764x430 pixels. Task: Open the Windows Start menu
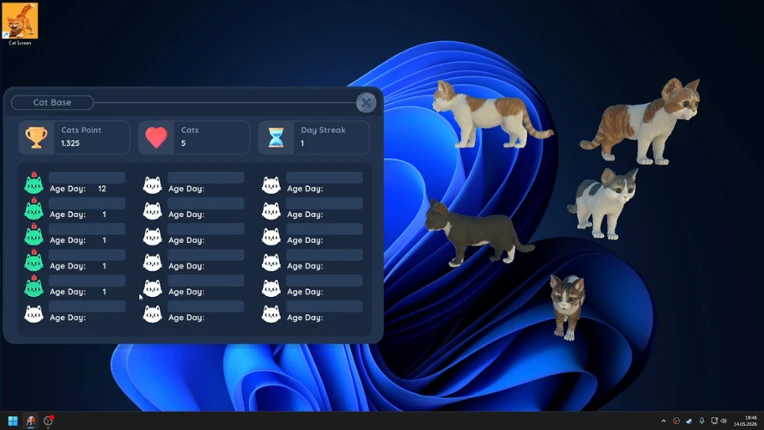pos(13,421)
